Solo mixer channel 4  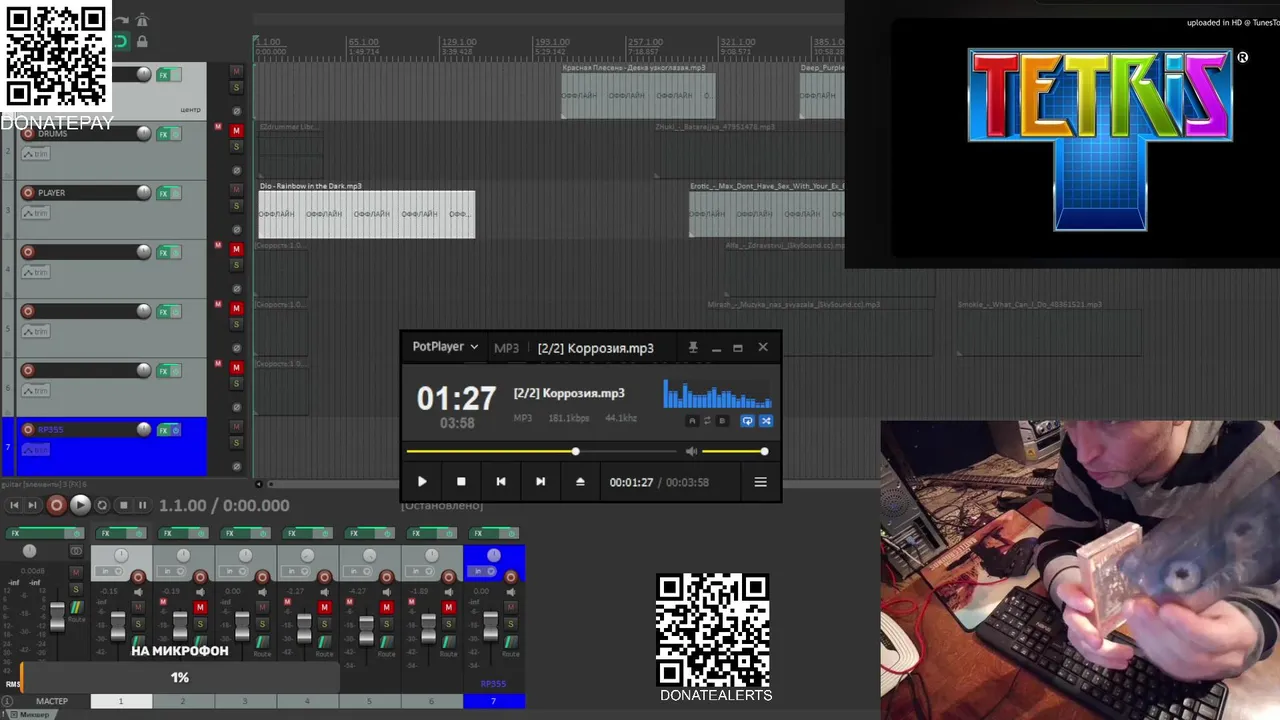point(324,624)
